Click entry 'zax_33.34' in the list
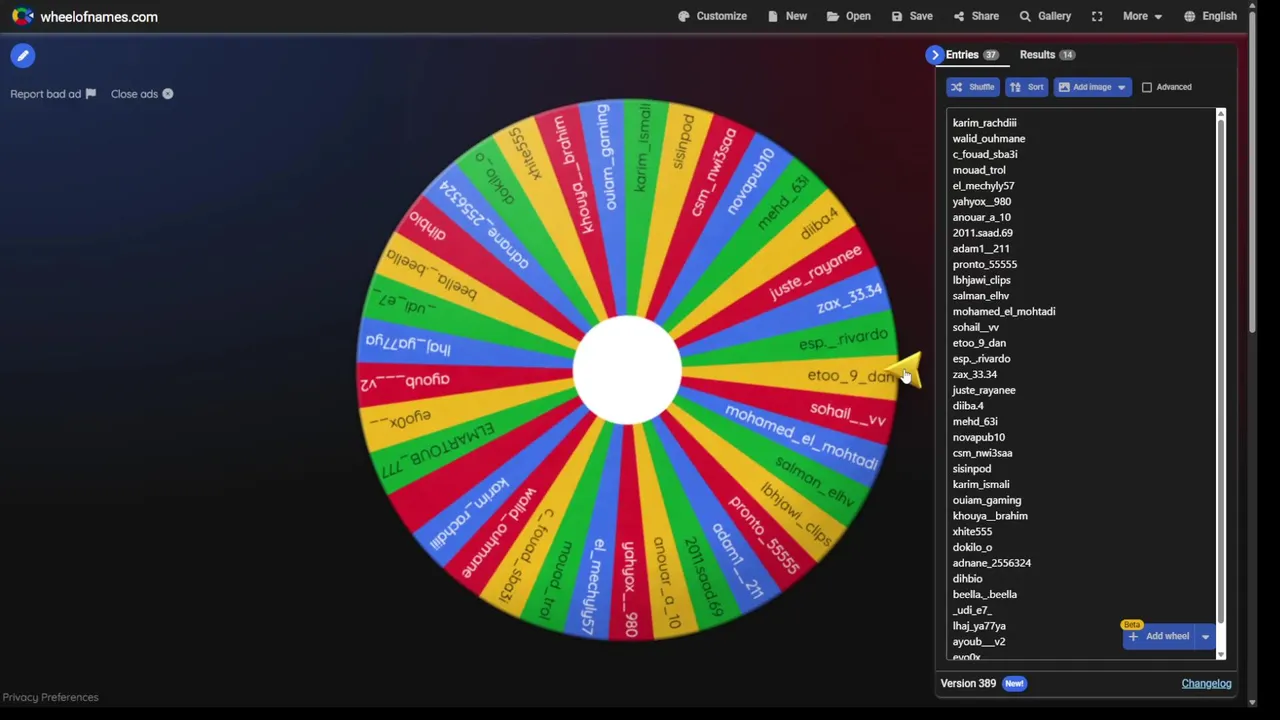1280x720 pixels. (x=974, y=375)
